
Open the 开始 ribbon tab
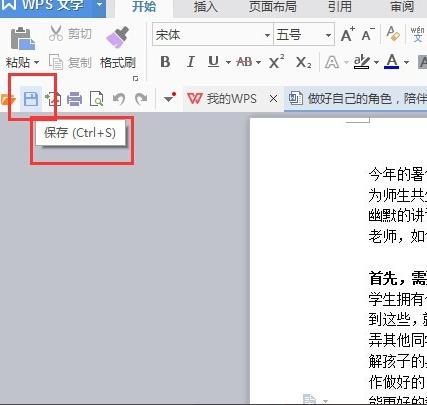tap(144, 7)
